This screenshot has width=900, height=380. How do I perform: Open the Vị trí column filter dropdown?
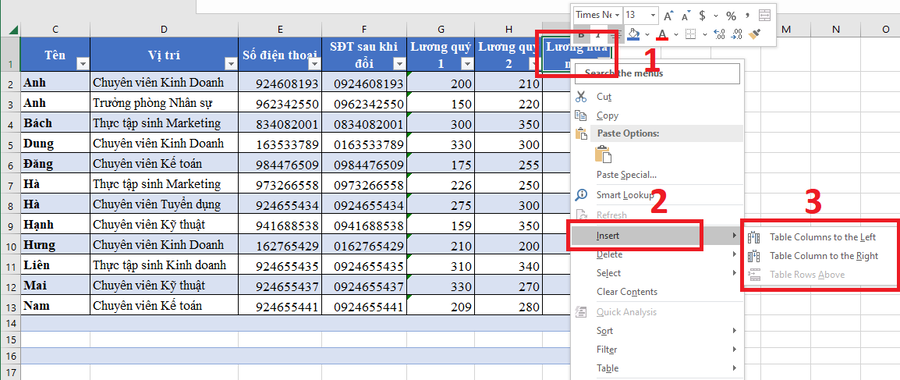pos(231,64)
